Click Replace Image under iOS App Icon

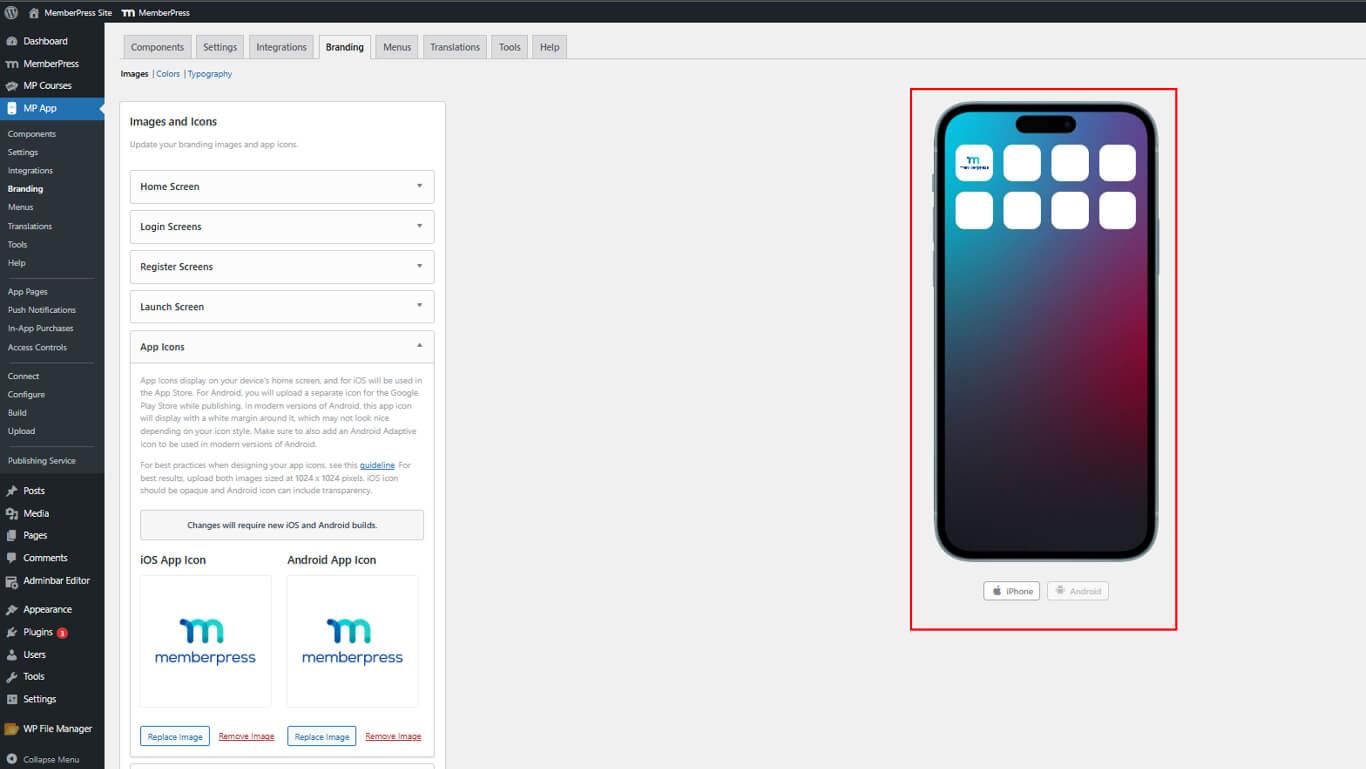[x=175, y=737]
